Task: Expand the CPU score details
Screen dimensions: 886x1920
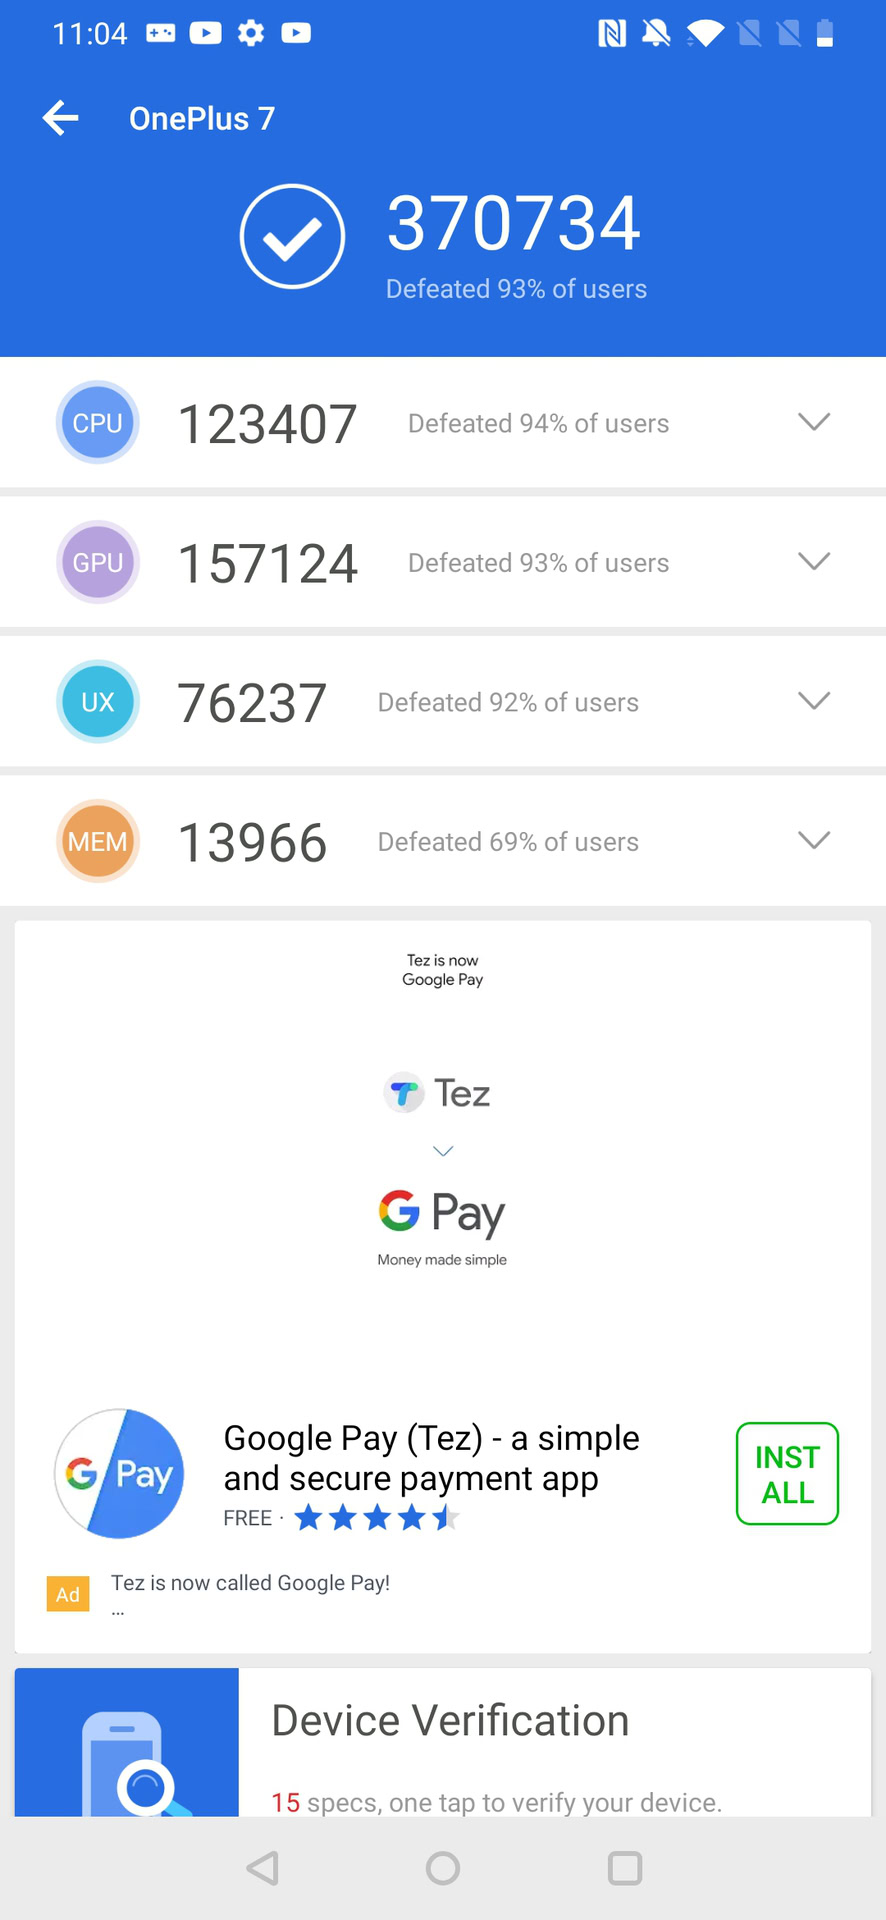Action: coord(814,422)
